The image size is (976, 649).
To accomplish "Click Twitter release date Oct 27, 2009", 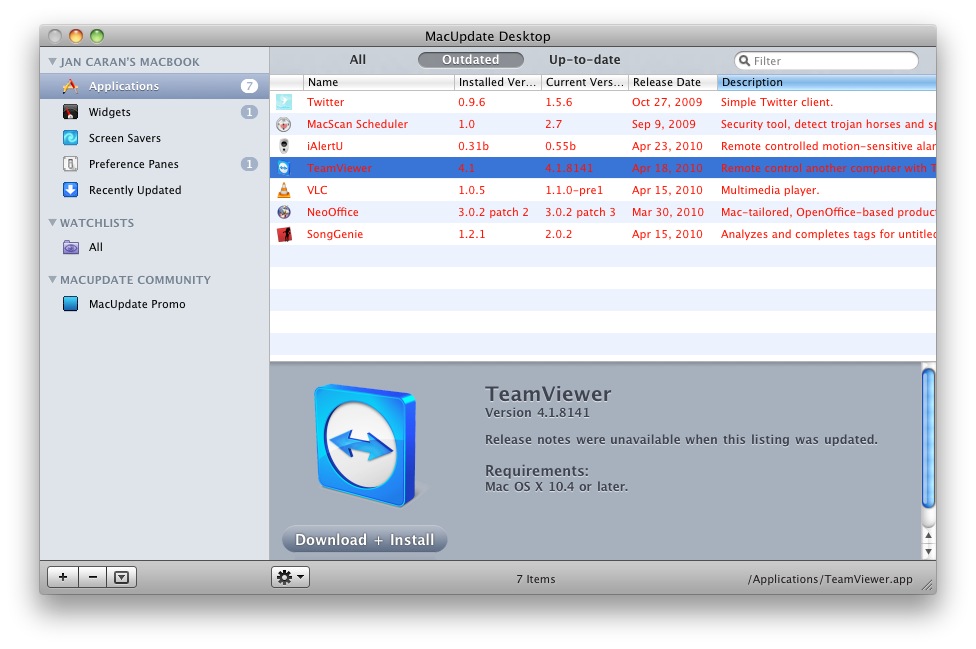I will [x=667, y=102].
